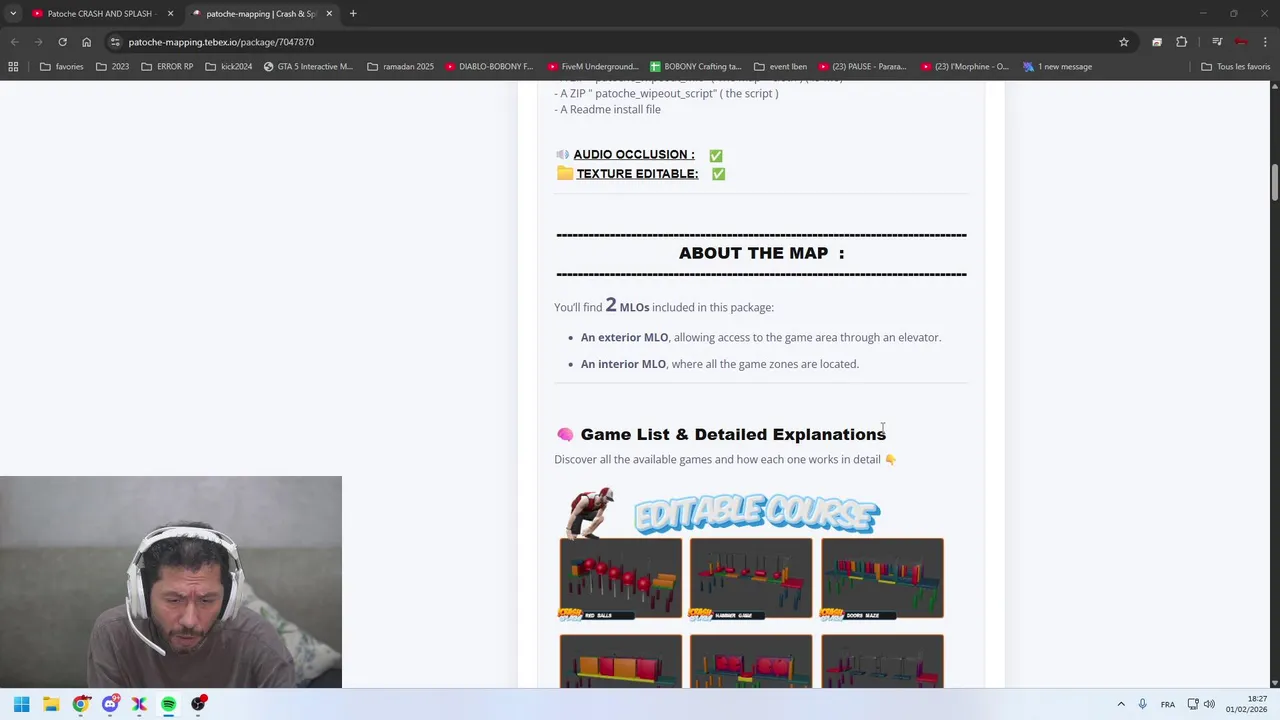
Task: Open the 1 new message bookmark
Action: tap(1057, 67)
